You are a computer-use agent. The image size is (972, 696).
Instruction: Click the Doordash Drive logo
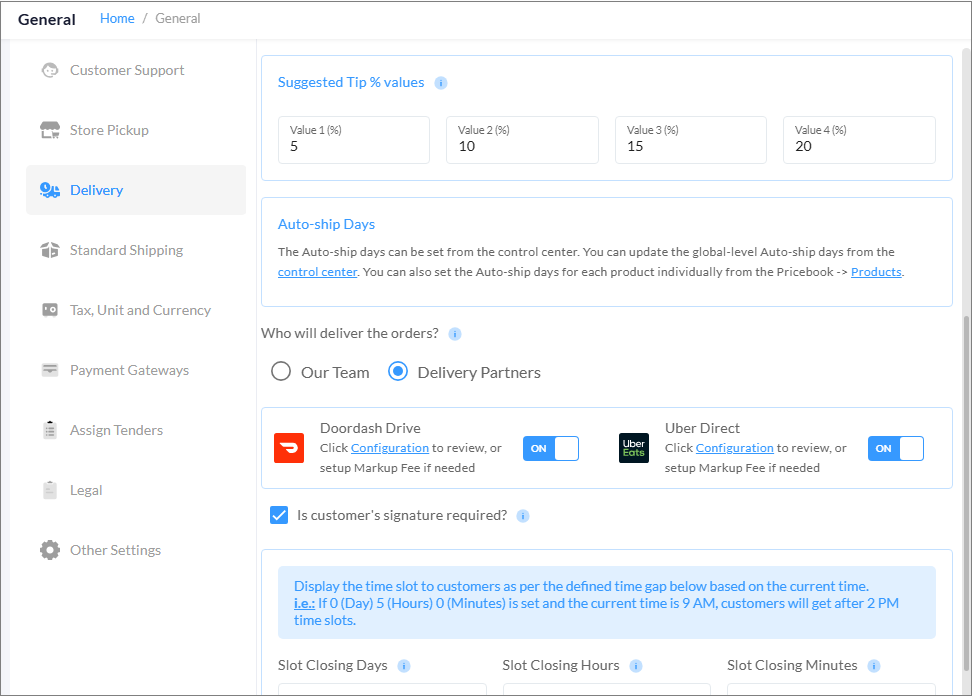pos(289,448)
